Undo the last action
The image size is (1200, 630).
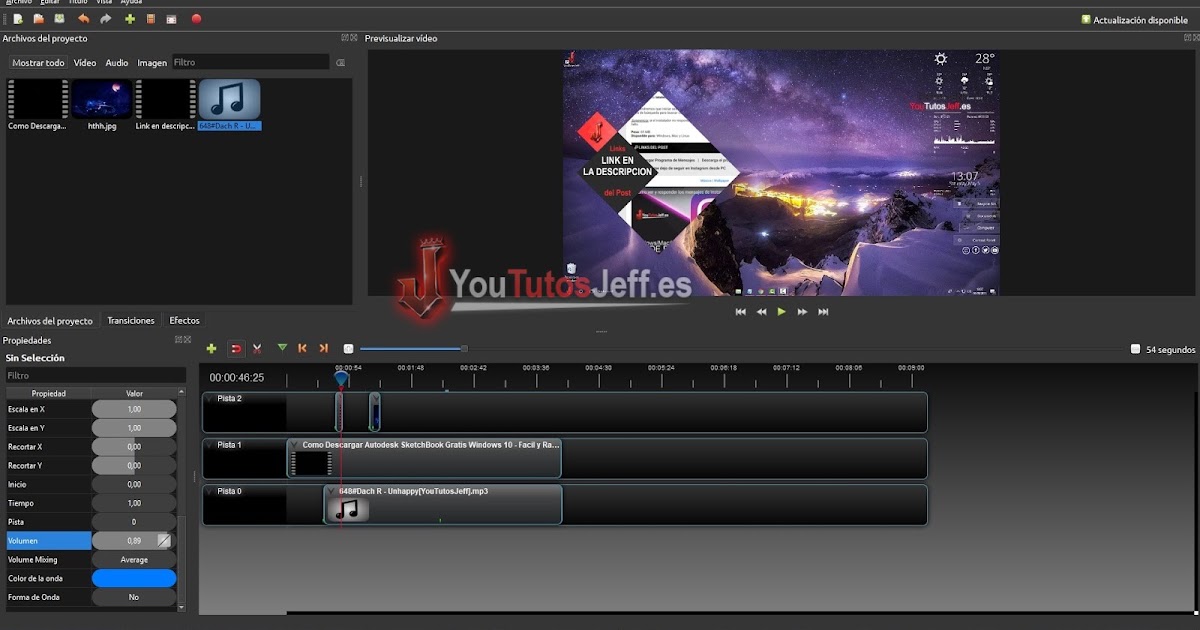tap(84, 18)
